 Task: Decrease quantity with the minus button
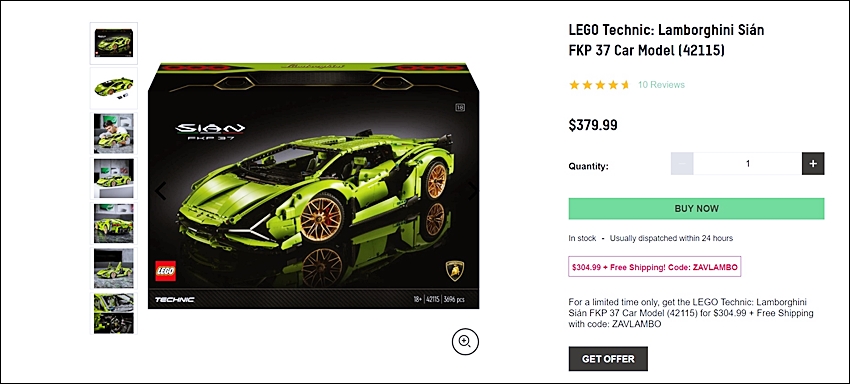click(x=682, y=163)
